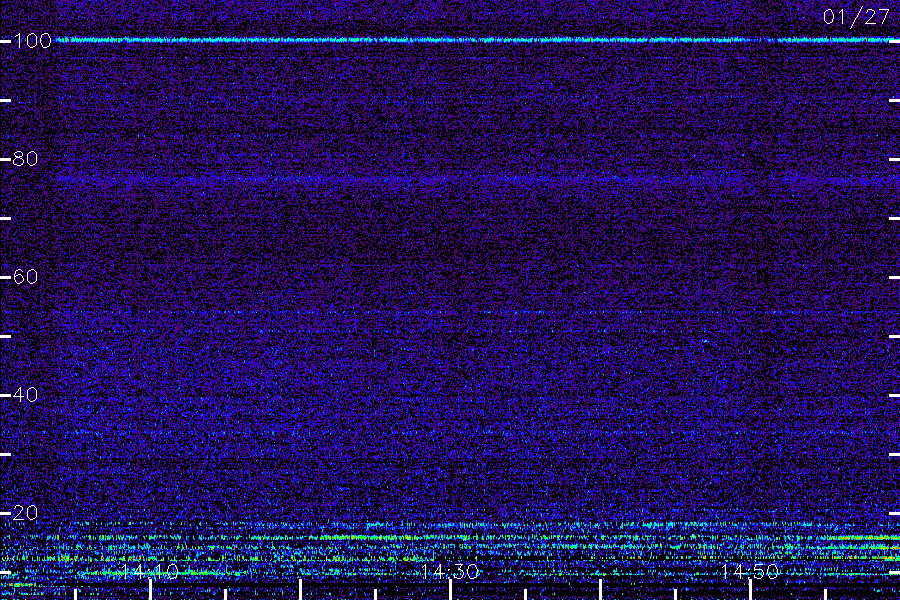This screenshot has width=900, height=600.
Task: Click the 20 frequency axis label
Action: [x=25, y=513]
